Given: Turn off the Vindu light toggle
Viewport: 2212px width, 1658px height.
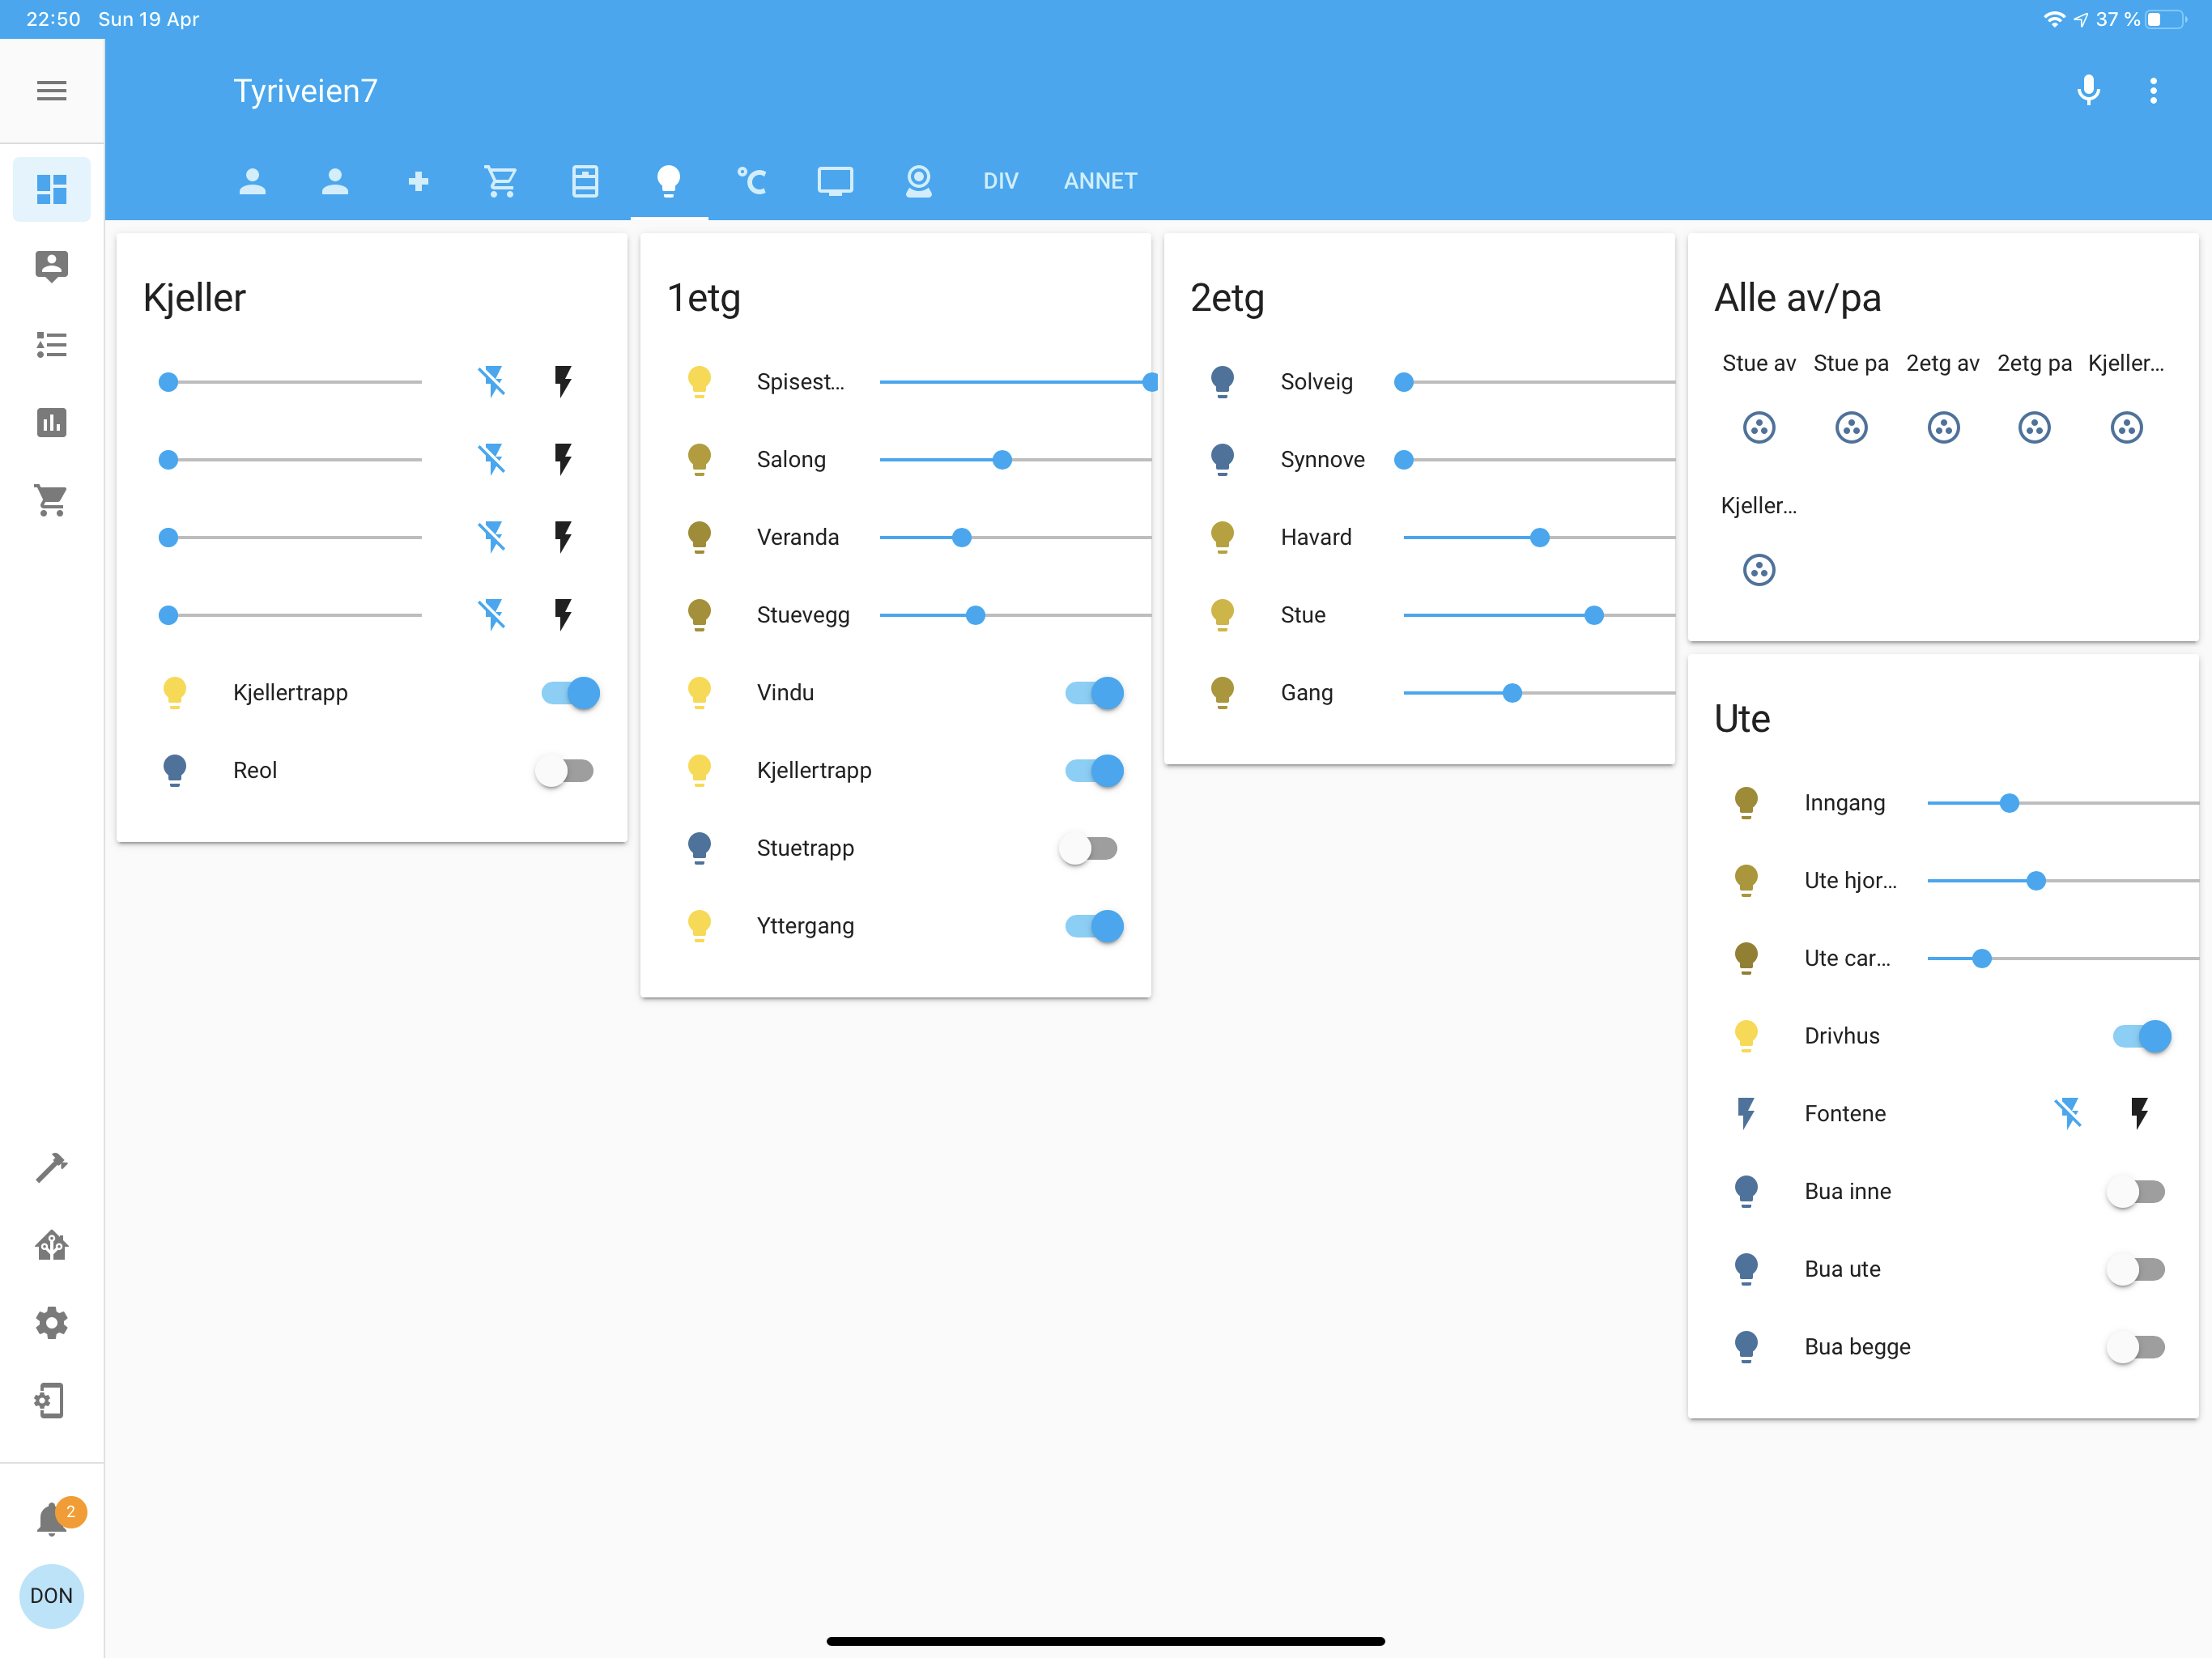Looking at the screenshot, I should click(1094, 693).
